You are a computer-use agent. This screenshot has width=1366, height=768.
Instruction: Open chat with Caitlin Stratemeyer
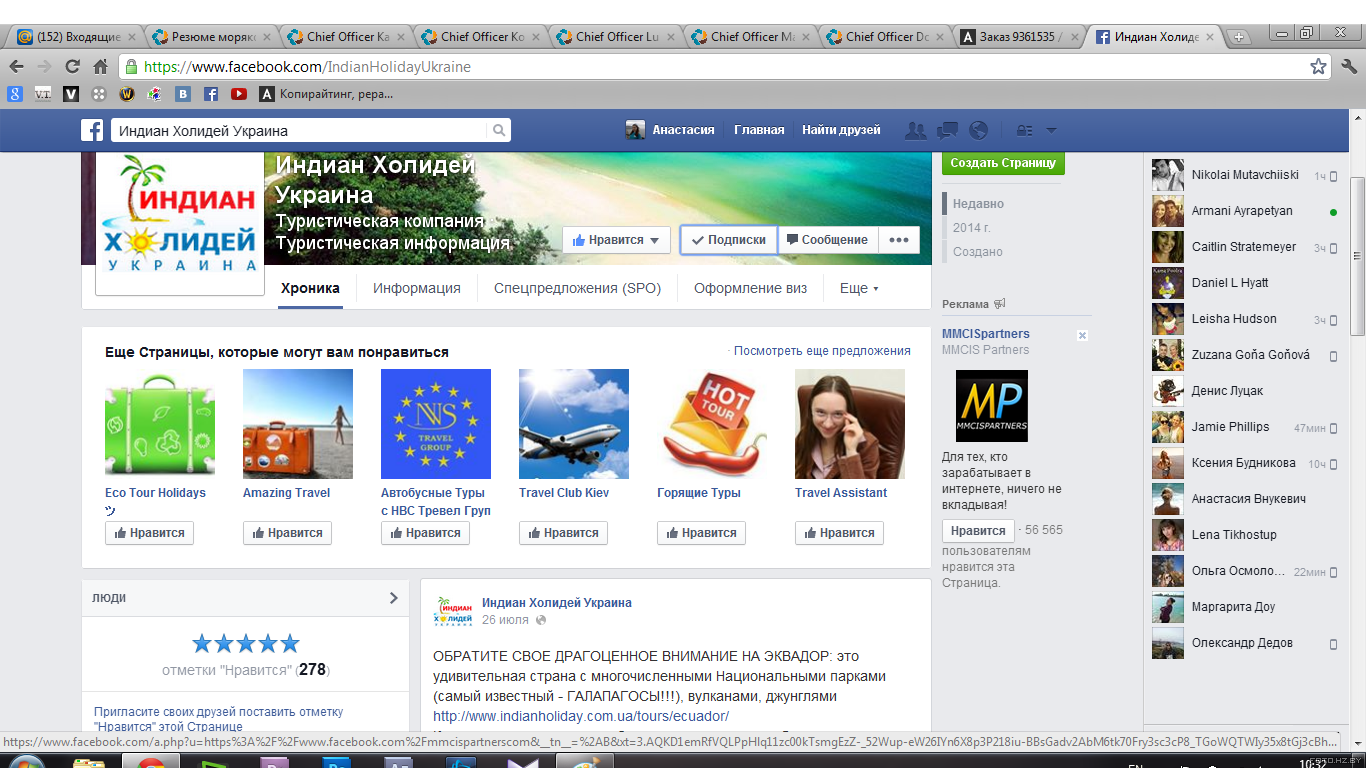point(1245,247)
